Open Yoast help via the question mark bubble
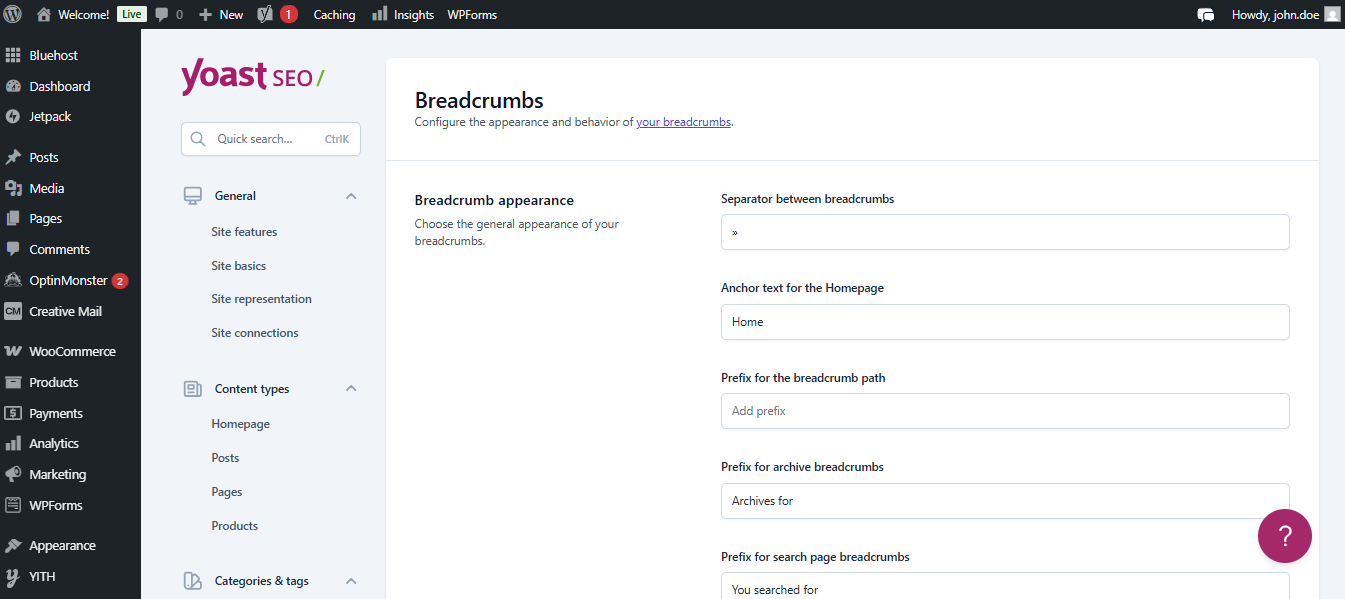Viewport: 1345px width, 599px height. pyautogui.click(x=1284, y=536)
